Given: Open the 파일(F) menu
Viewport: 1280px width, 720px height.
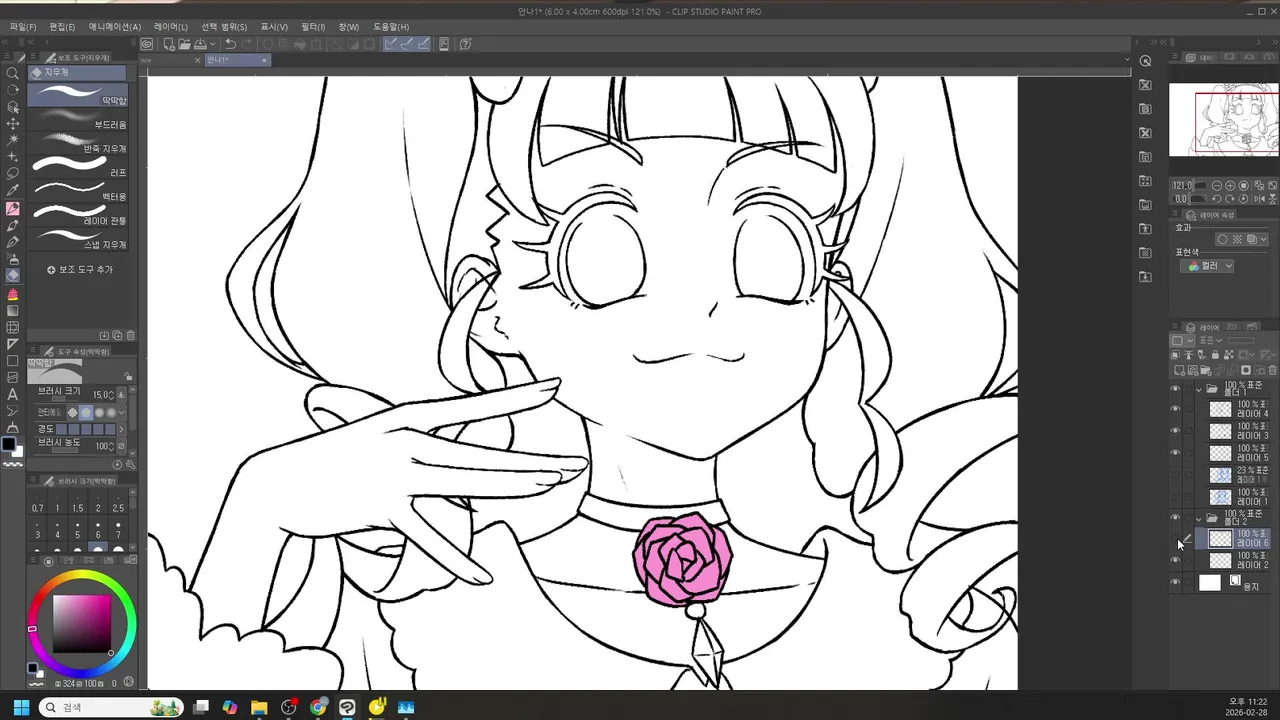Looking at the screenshot, I should point(23,27).
